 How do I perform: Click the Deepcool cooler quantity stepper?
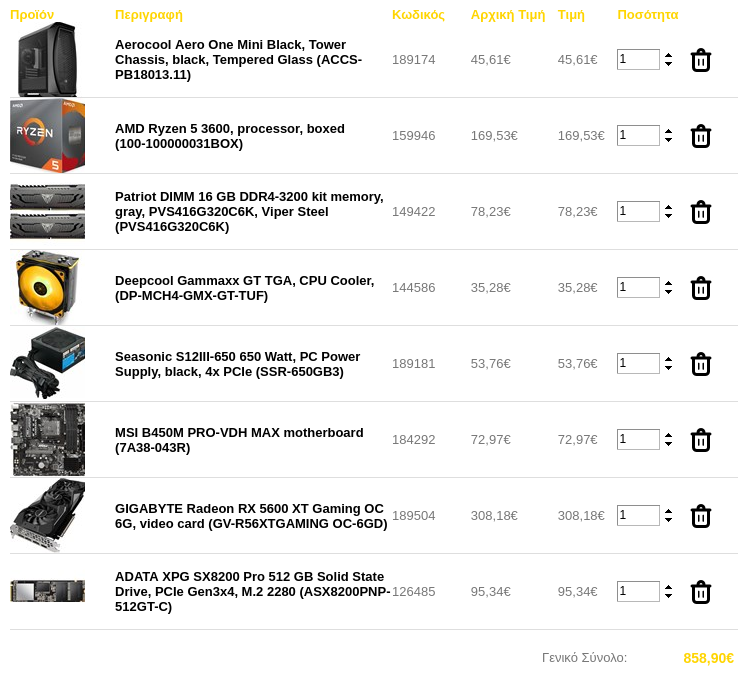(x=669, y=288)
